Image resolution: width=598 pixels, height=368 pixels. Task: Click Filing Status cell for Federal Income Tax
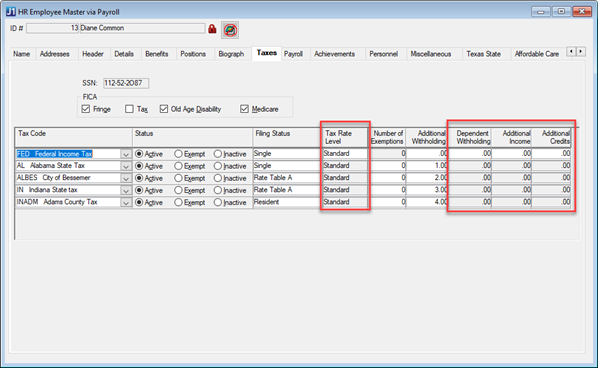click(x=287, y=153)
